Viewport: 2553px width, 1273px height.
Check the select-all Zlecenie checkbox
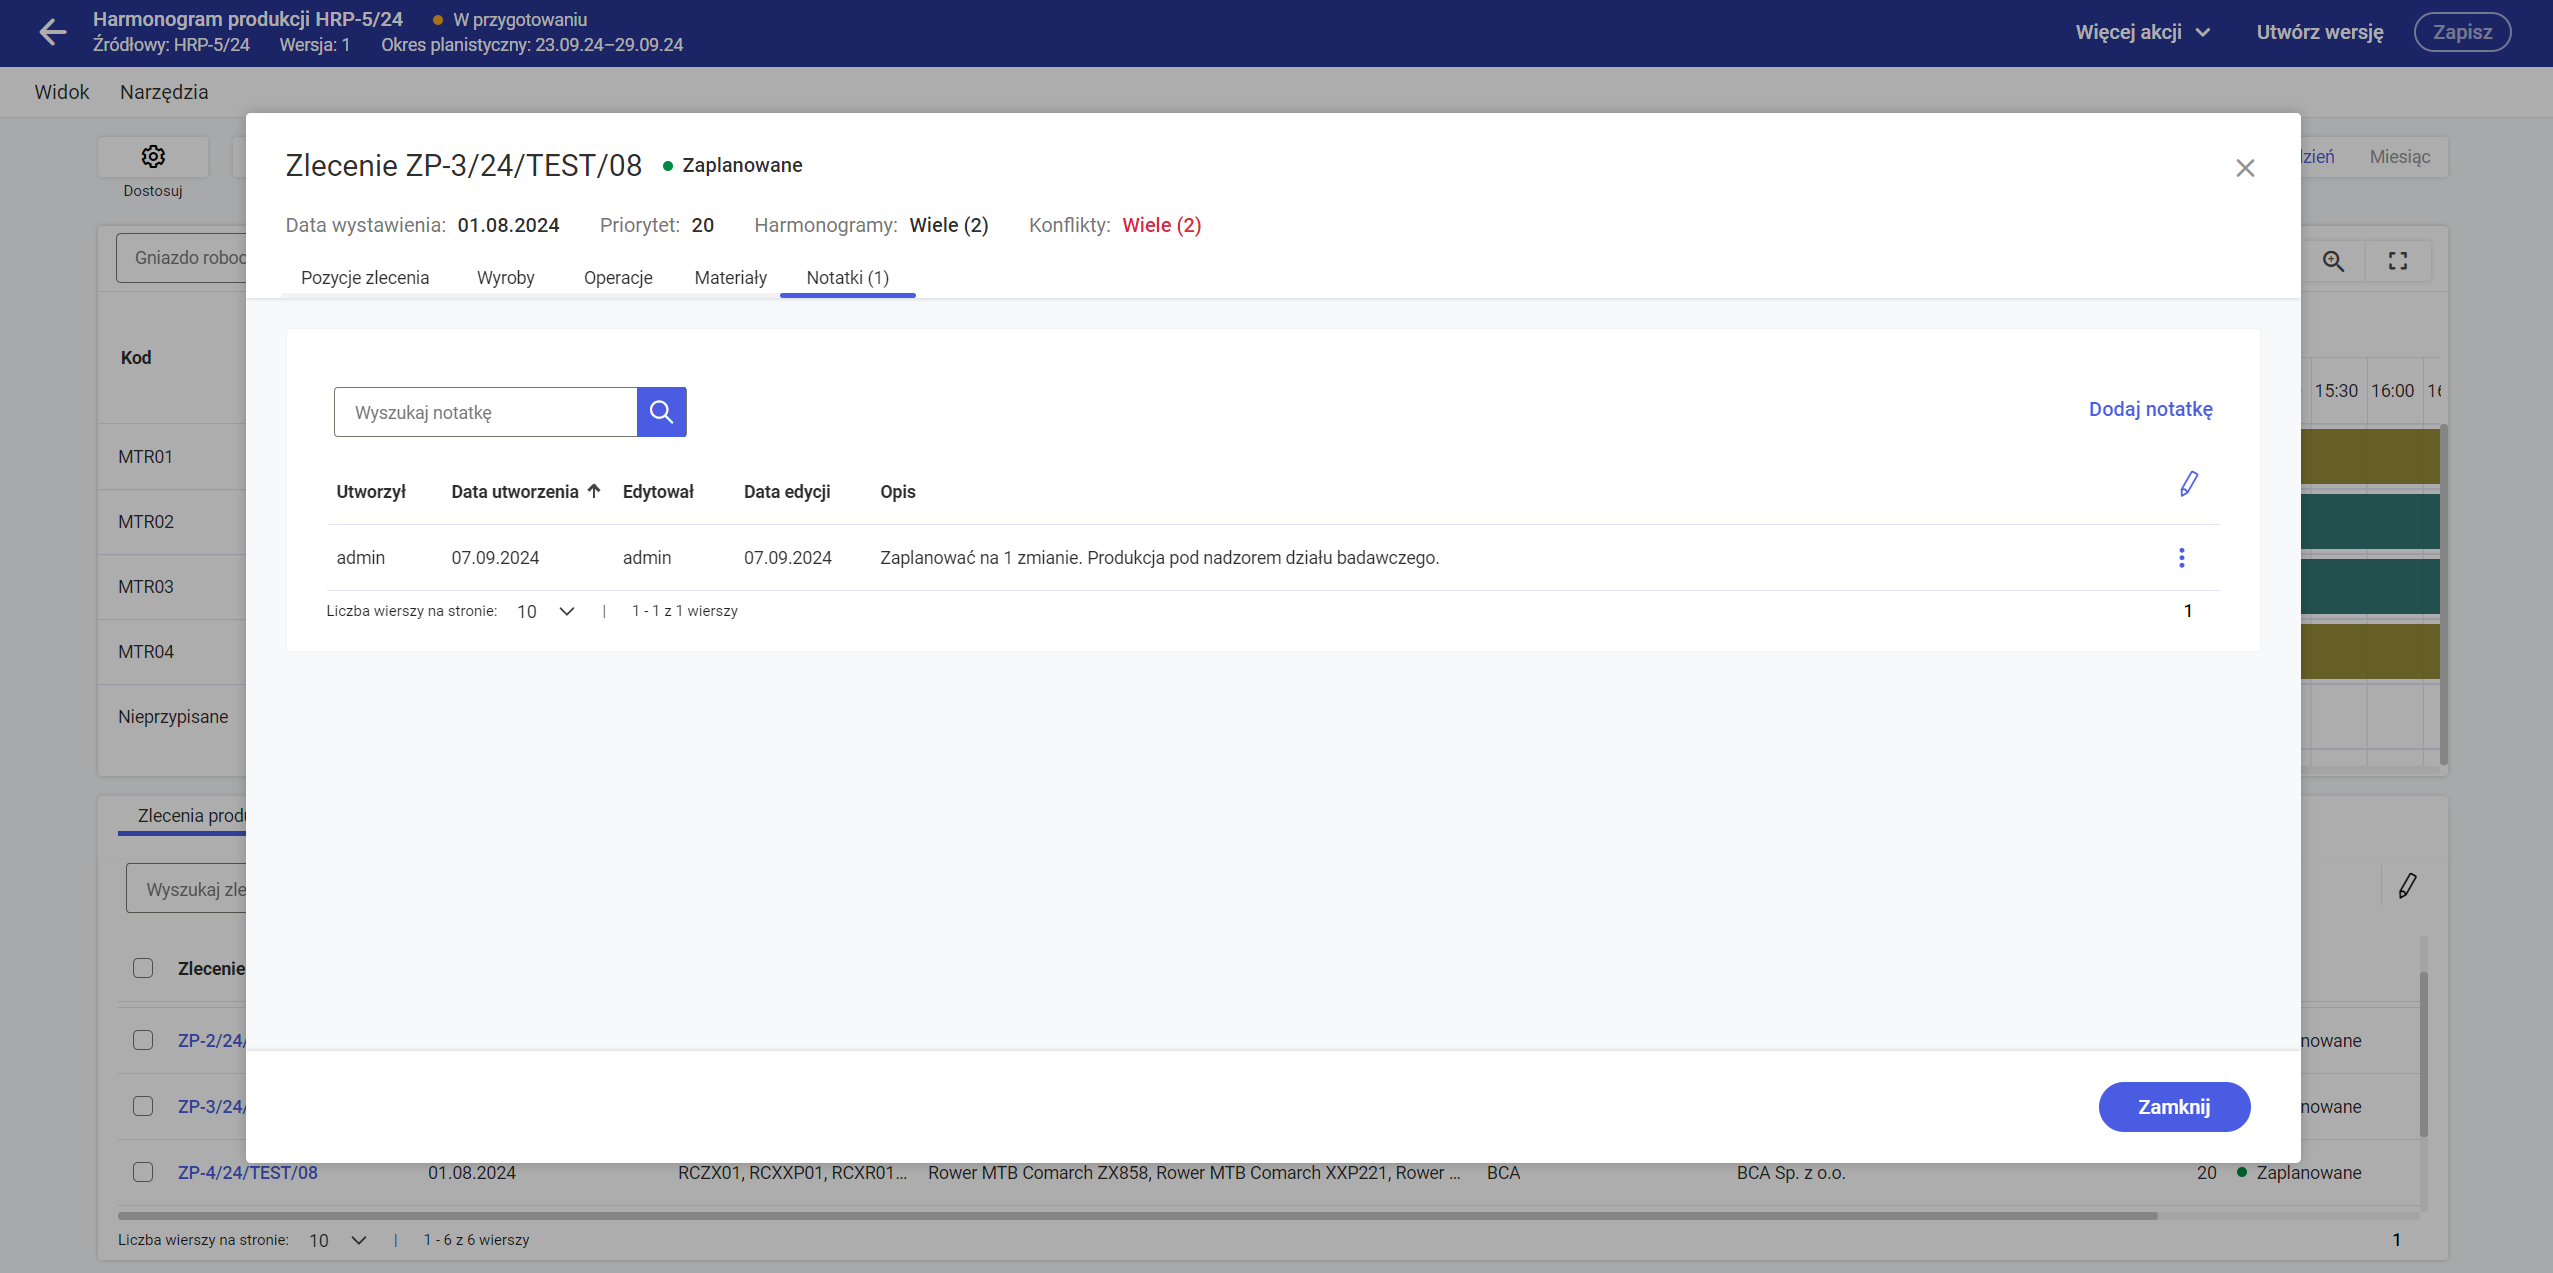click(x=143, y=968)
